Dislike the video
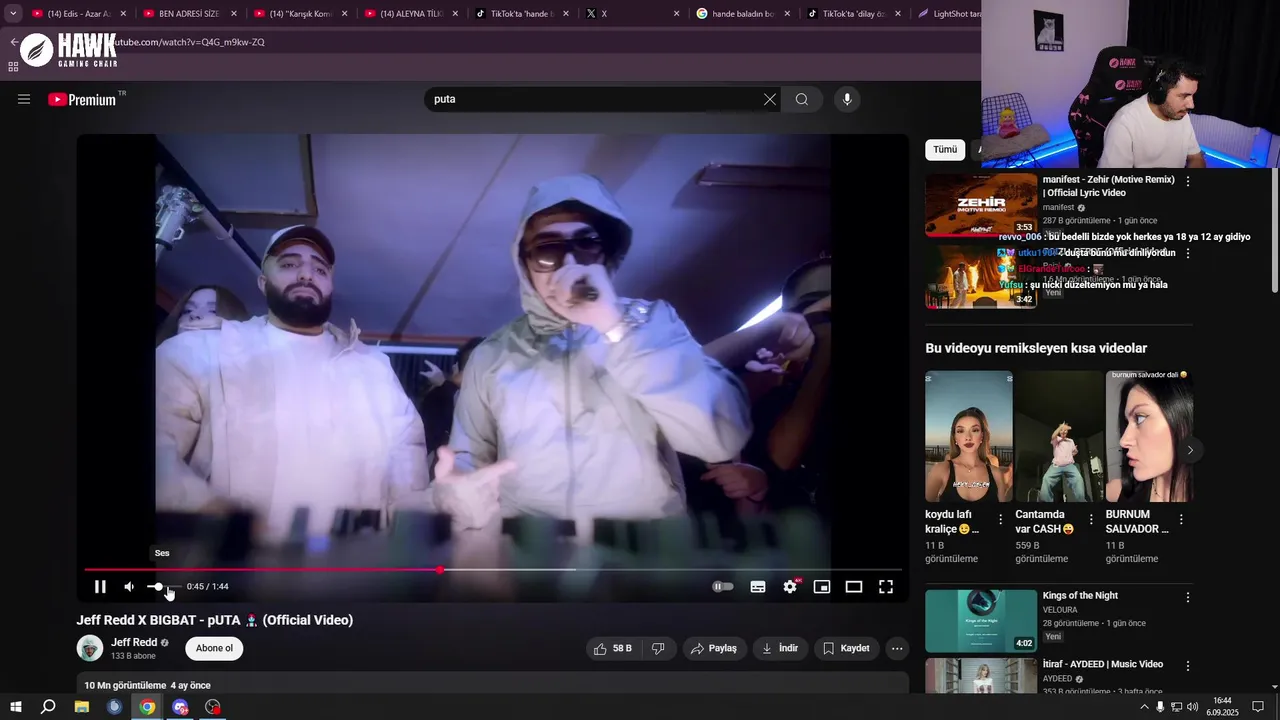Screen dimensions: 1280x720 [658, 648]
